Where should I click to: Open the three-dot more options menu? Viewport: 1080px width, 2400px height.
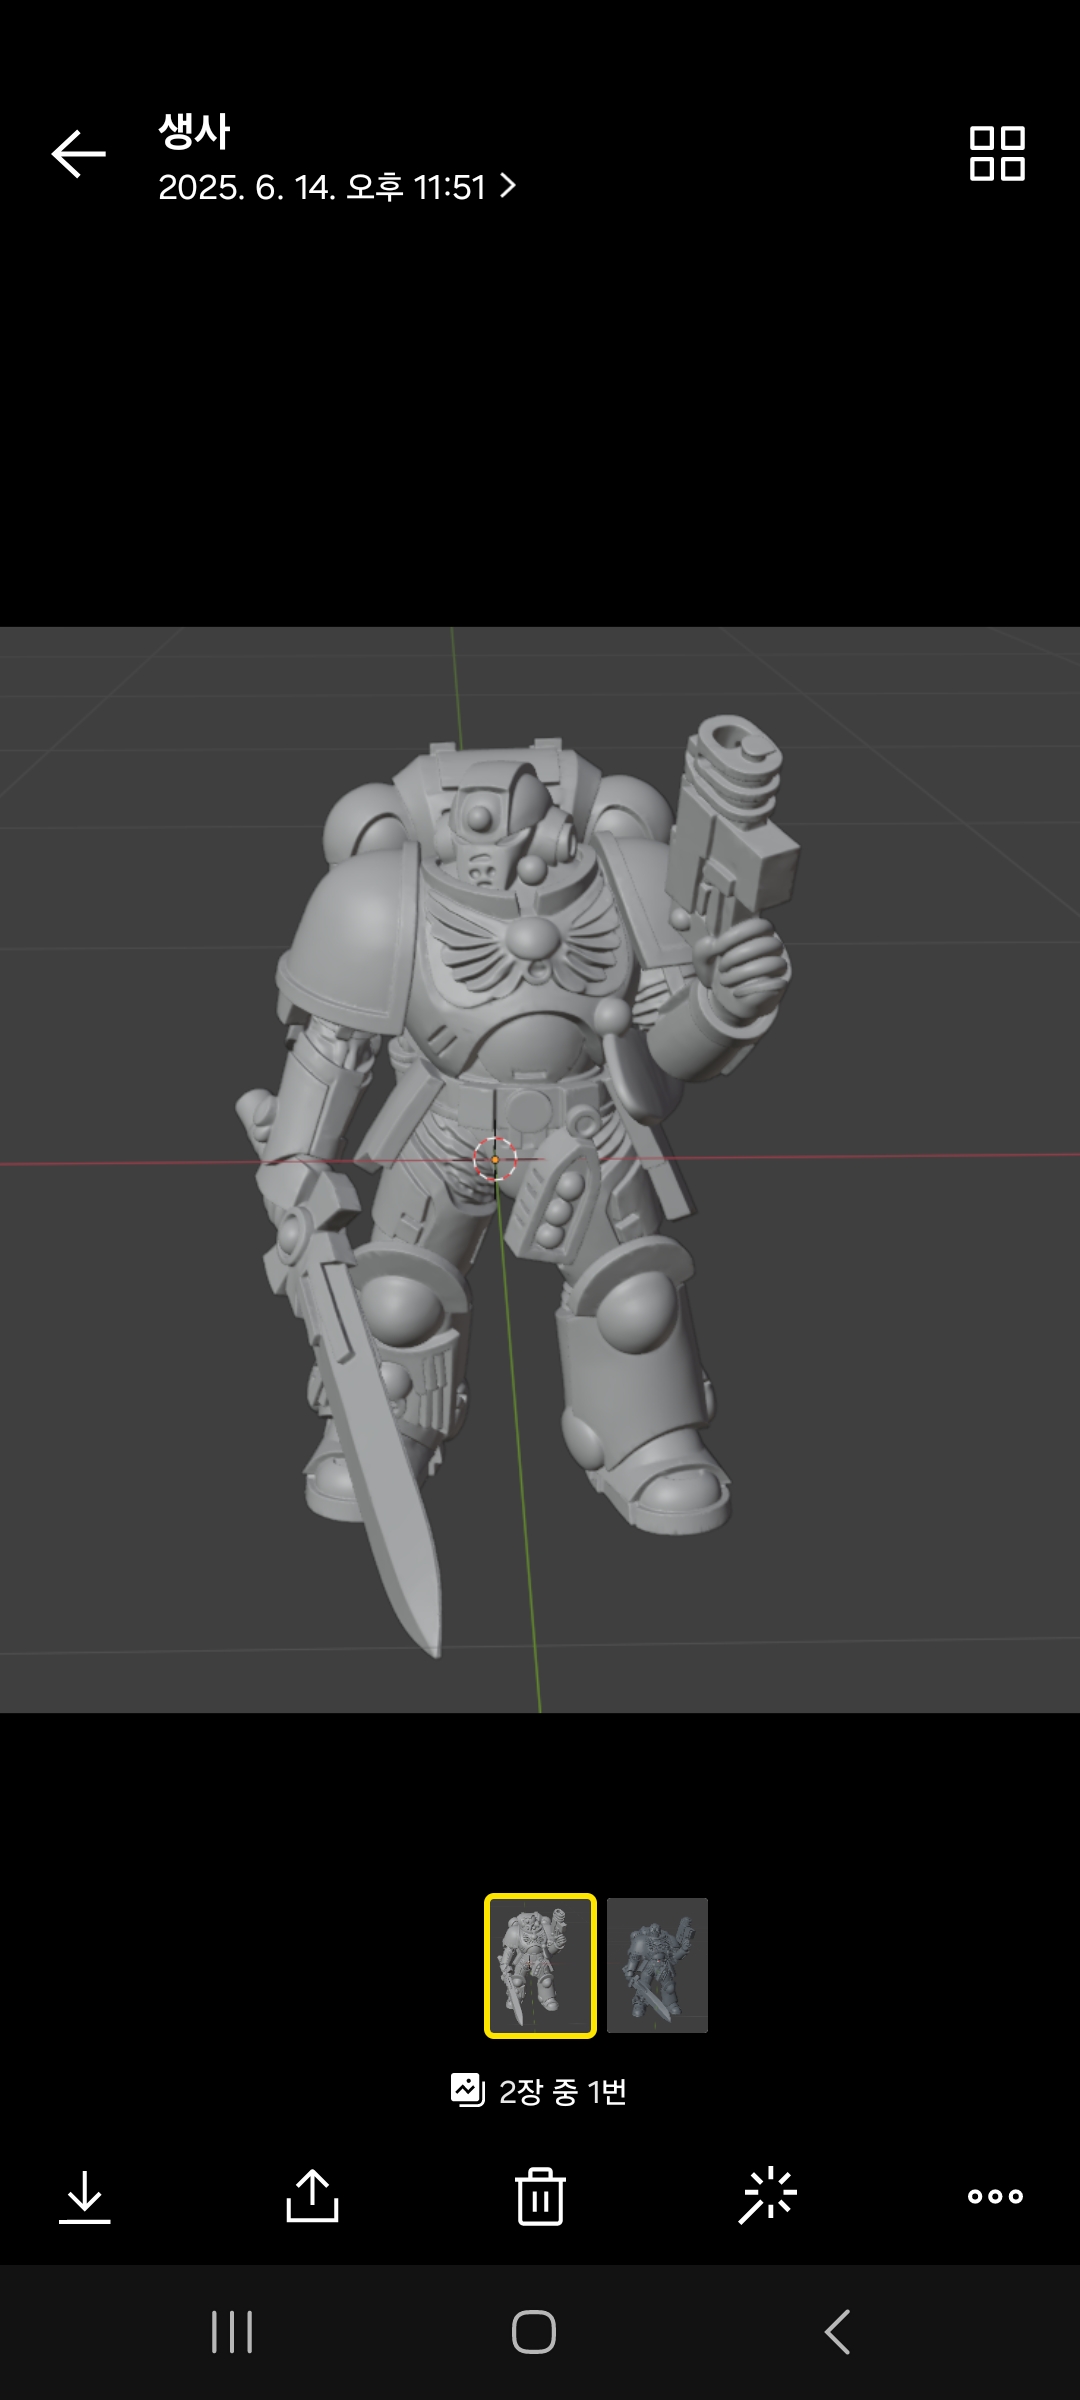[995, 2197]
